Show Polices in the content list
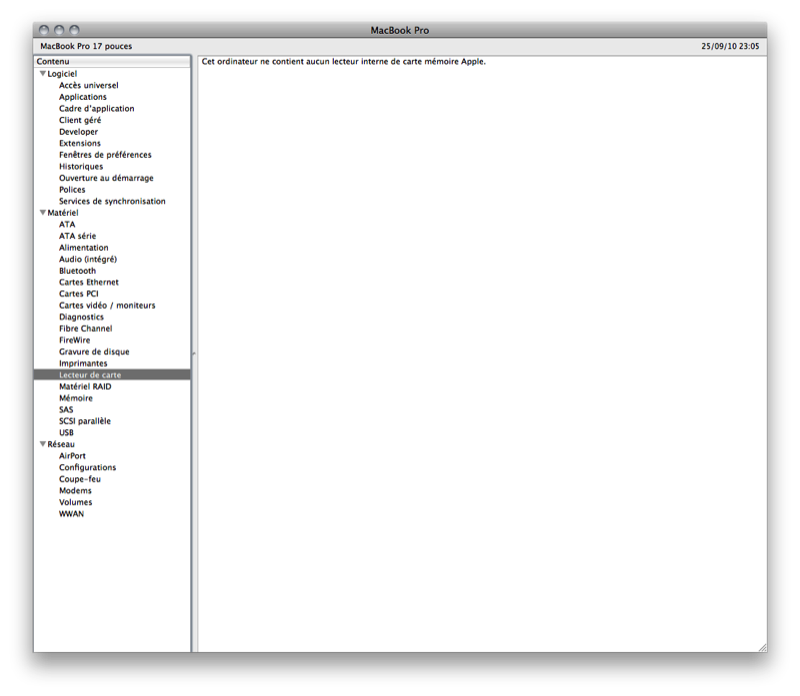The height and width of the screenshot is (696, 800). click(x=72, y=190)
